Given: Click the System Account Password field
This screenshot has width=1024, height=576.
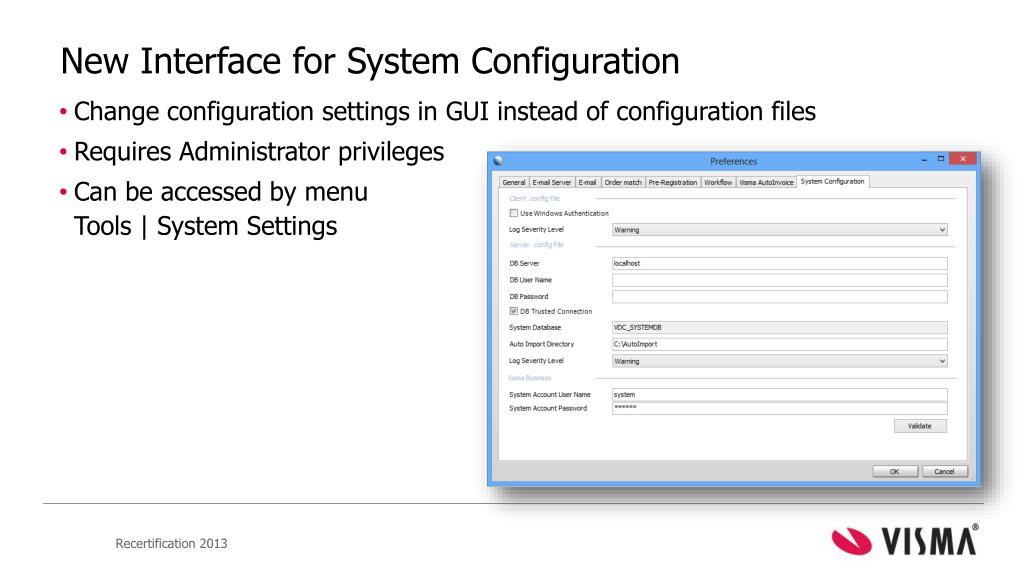Looking at the screenshot, I should coord(779,408).
